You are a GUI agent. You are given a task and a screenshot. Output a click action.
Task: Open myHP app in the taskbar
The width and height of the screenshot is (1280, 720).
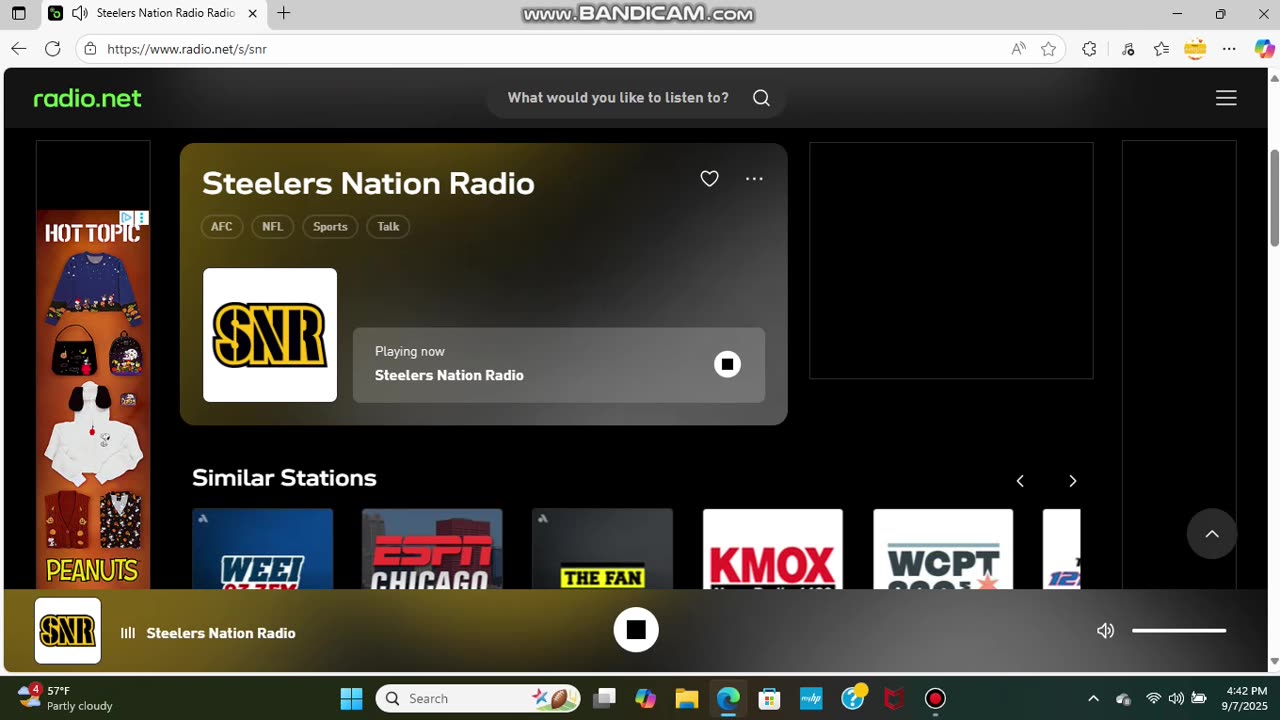coord(811,698)
